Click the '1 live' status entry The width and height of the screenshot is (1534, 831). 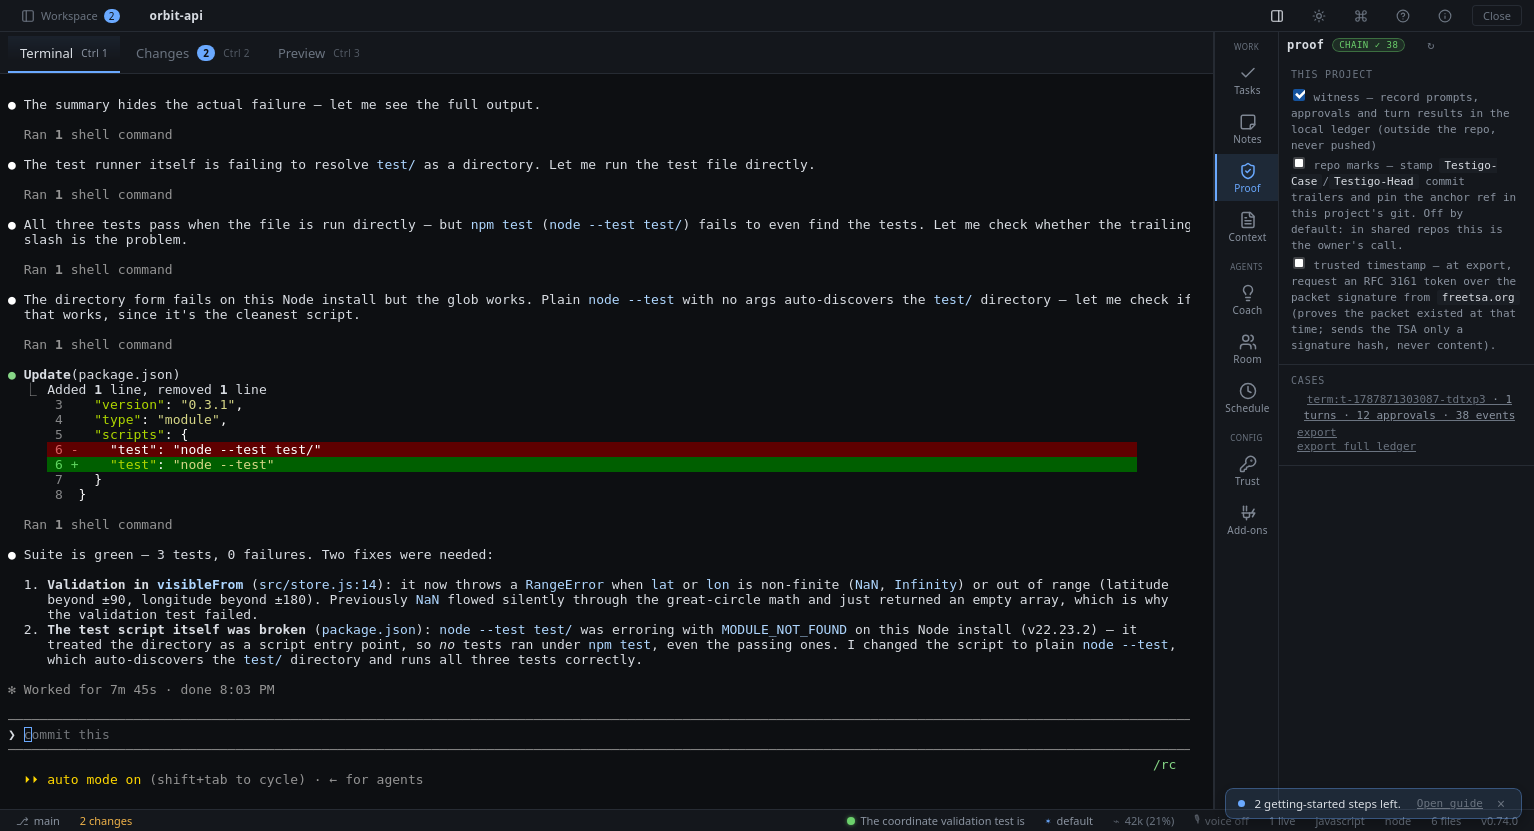click(1282, 821)
